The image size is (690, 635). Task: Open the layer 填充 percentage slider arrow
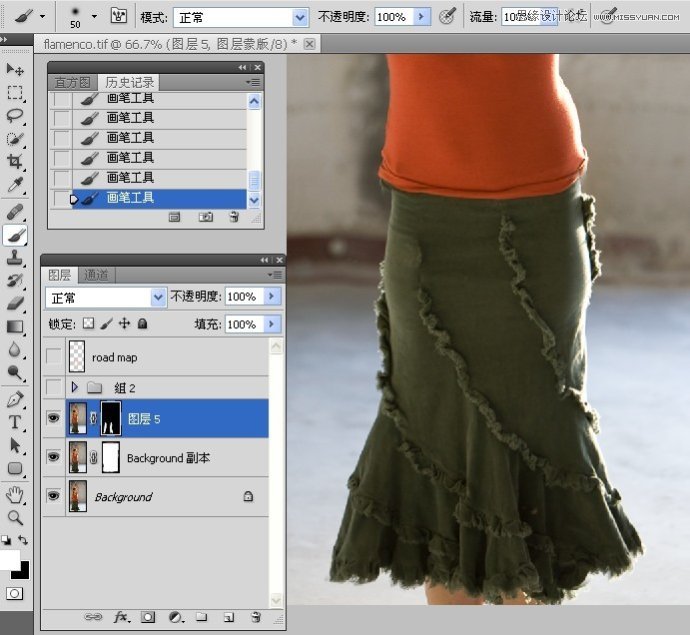click(272, 324)
